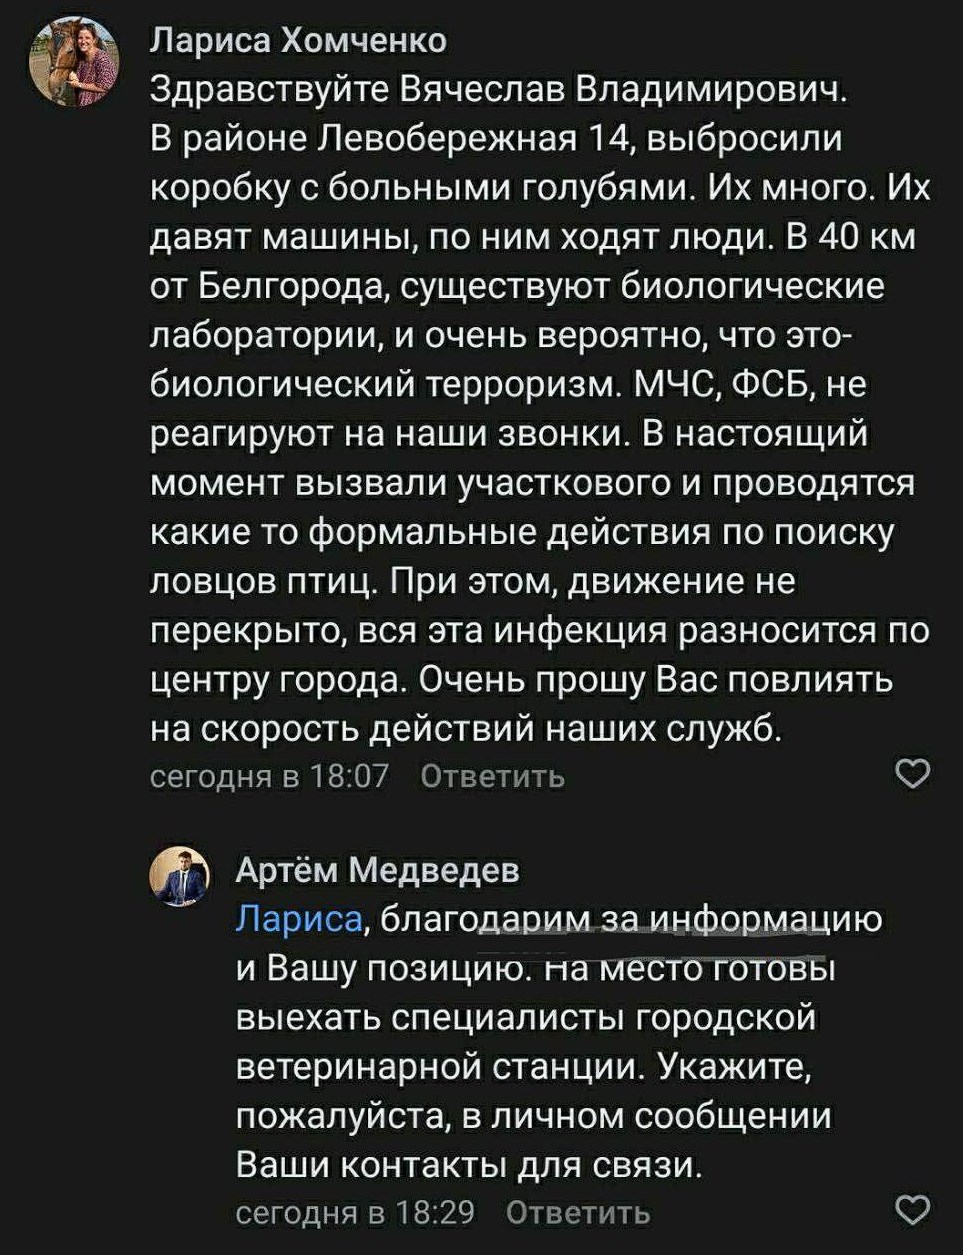Reply to the comment posted at 18:07
The image size is (963, 1255).
click(492, 776)
